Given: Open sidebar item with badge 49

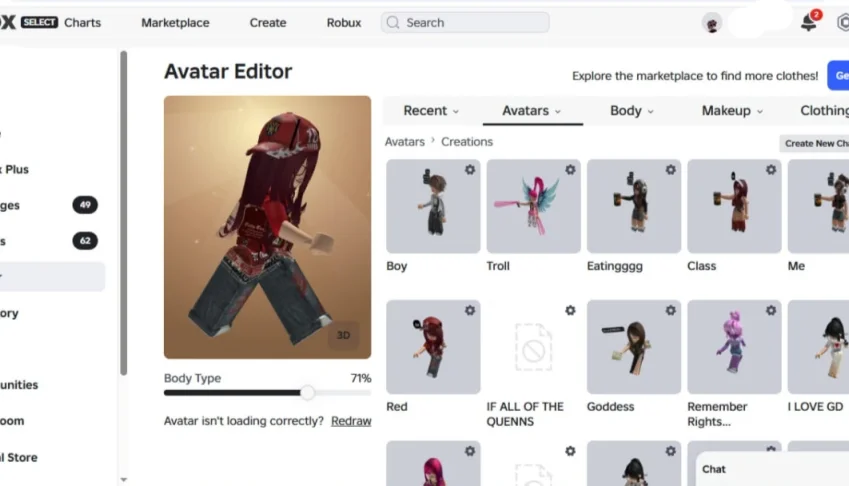Looking at the screenshot, I should tap(49, 205).
